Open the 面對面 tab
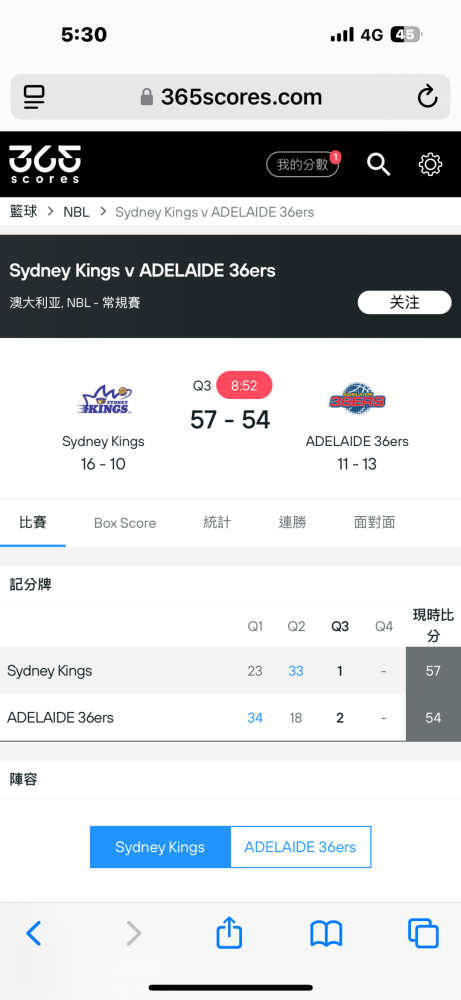Viewport: 461px width, 1000px height. pyautogui.click(x=374, y=523)
